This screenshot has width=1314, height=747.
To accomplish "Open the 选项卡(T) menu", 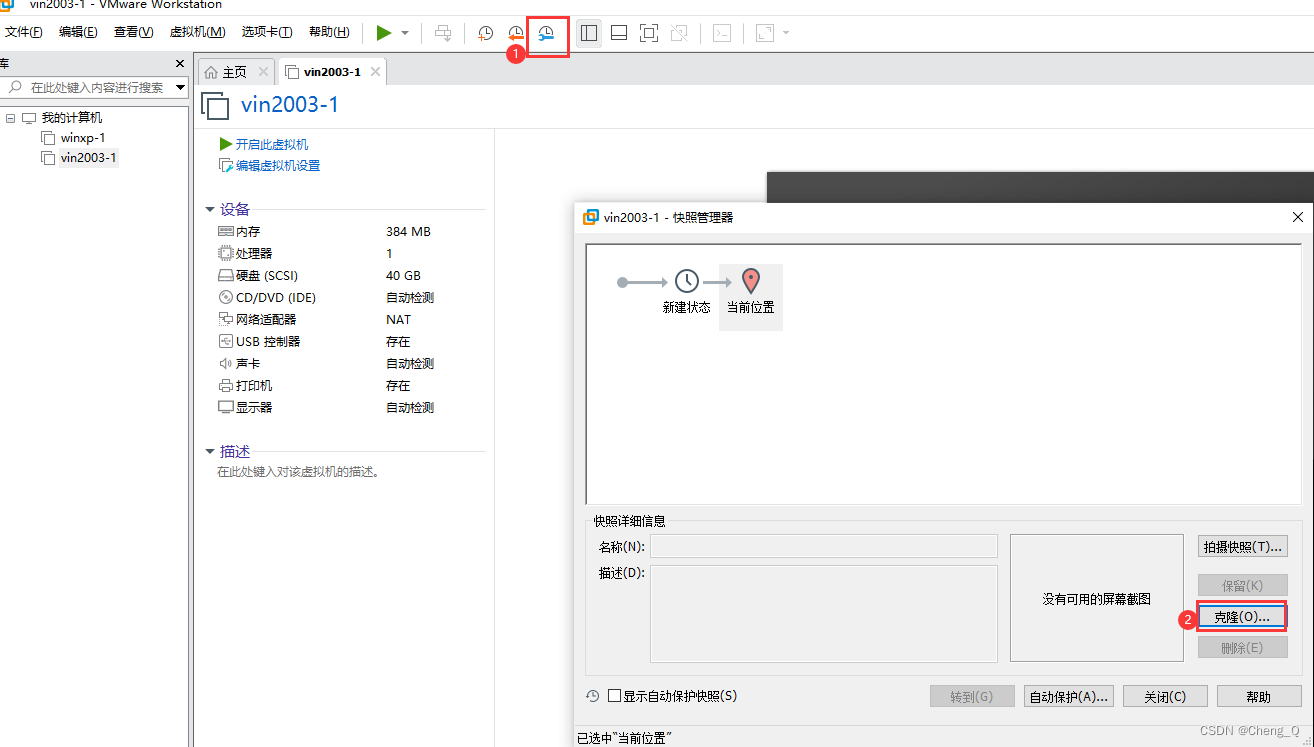I will point(267,32).
